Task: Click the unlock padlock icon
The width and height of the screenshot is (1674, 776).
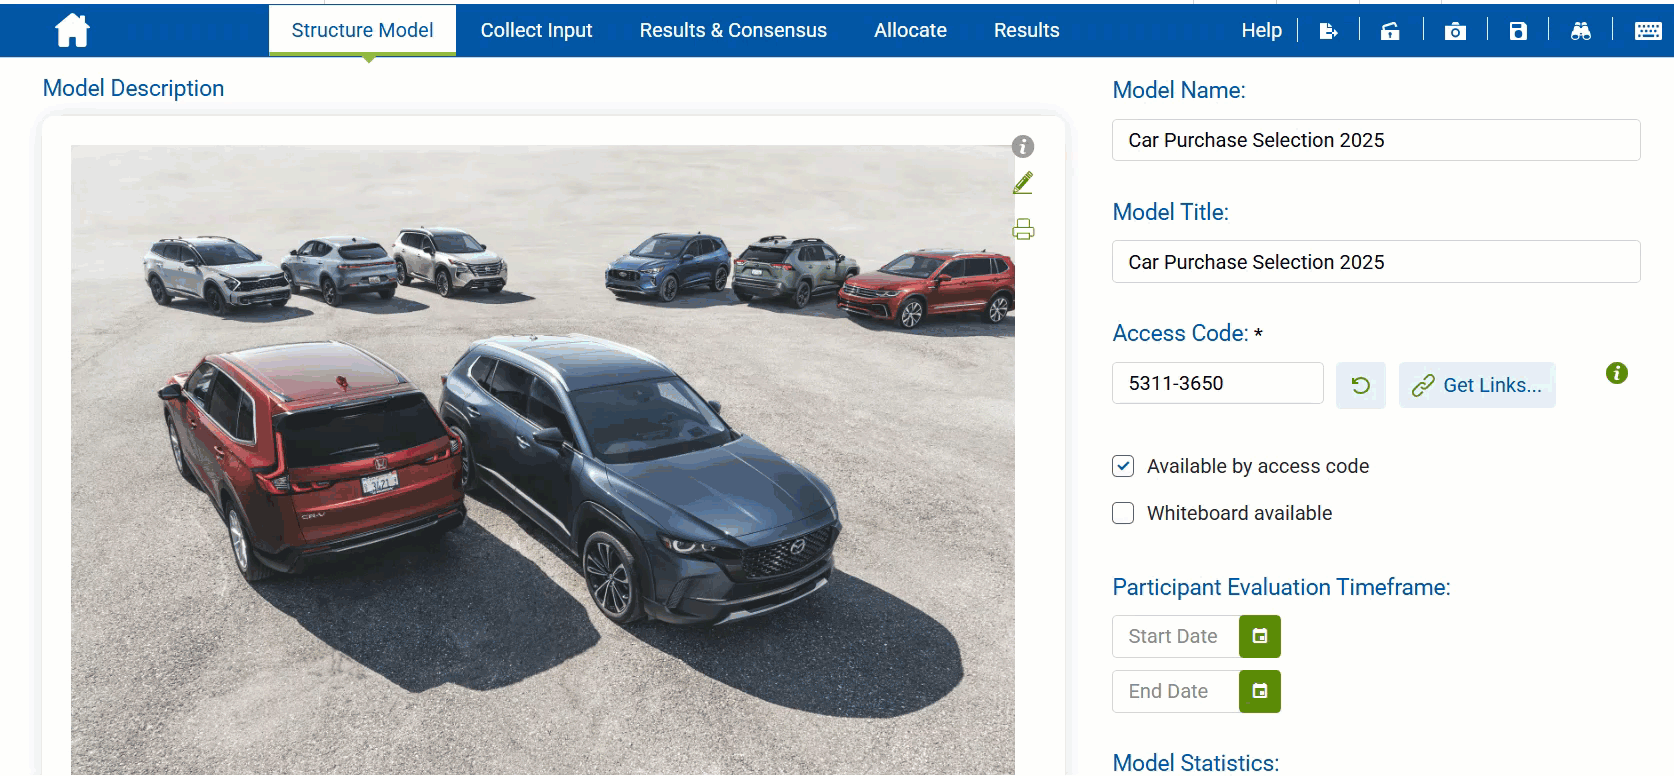Action: pyautogui.click(x=1390, y=31)
